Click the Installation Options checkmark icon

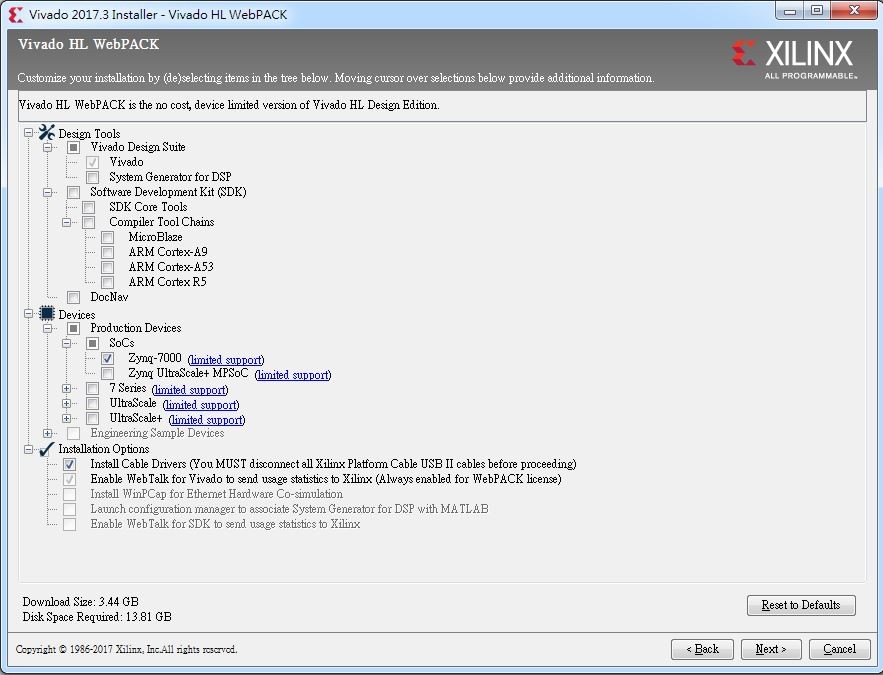pos(47,449)
